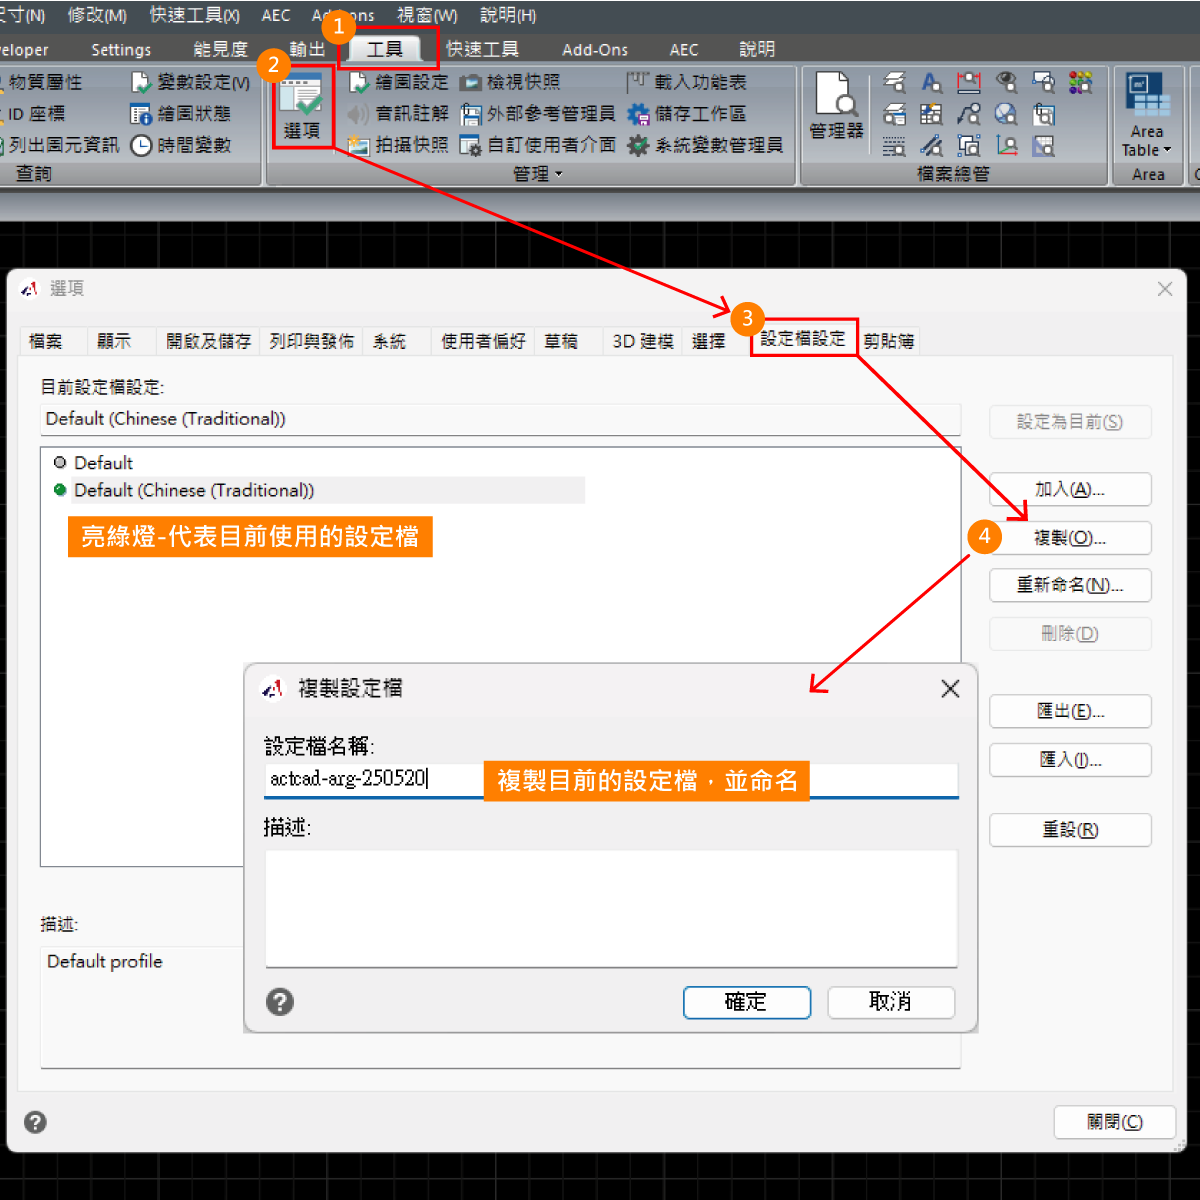The width and height of the screenshot is (1200, 1200).
Task: Click the explore multileader styles icon
Action: coord(968,114)
